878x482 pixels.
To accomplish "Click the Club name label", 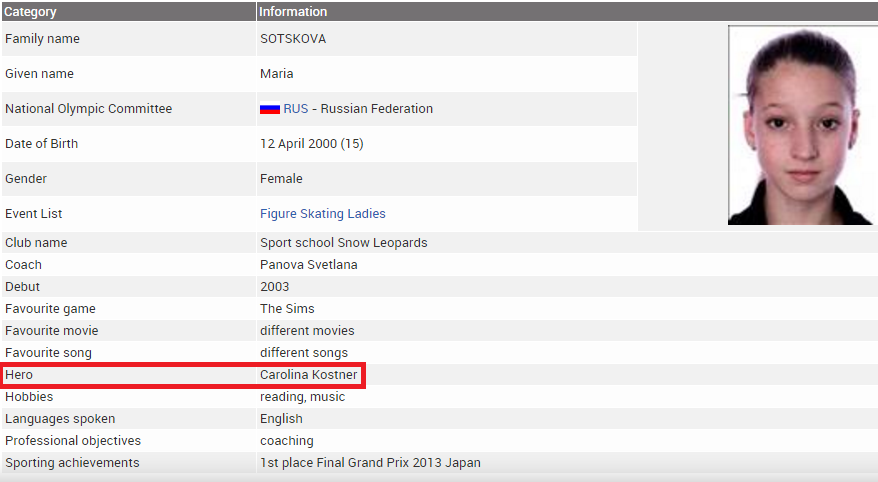I will click(x=36, y=243).
